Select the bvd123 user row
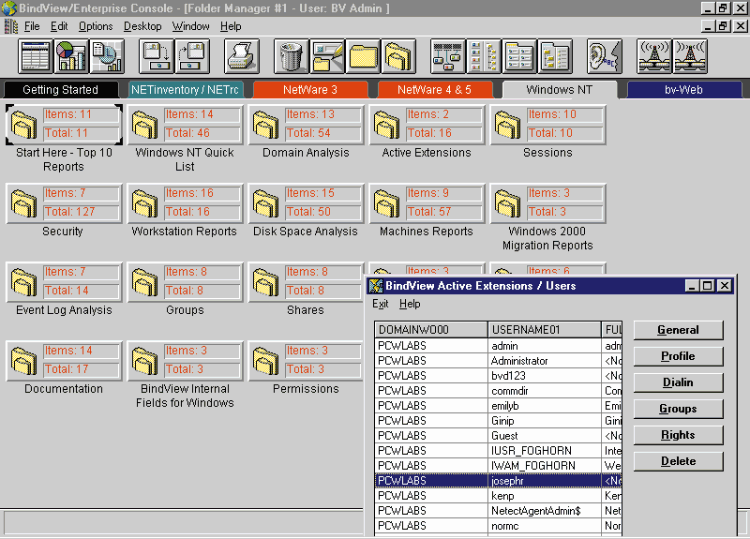 (x=498, y=375)
